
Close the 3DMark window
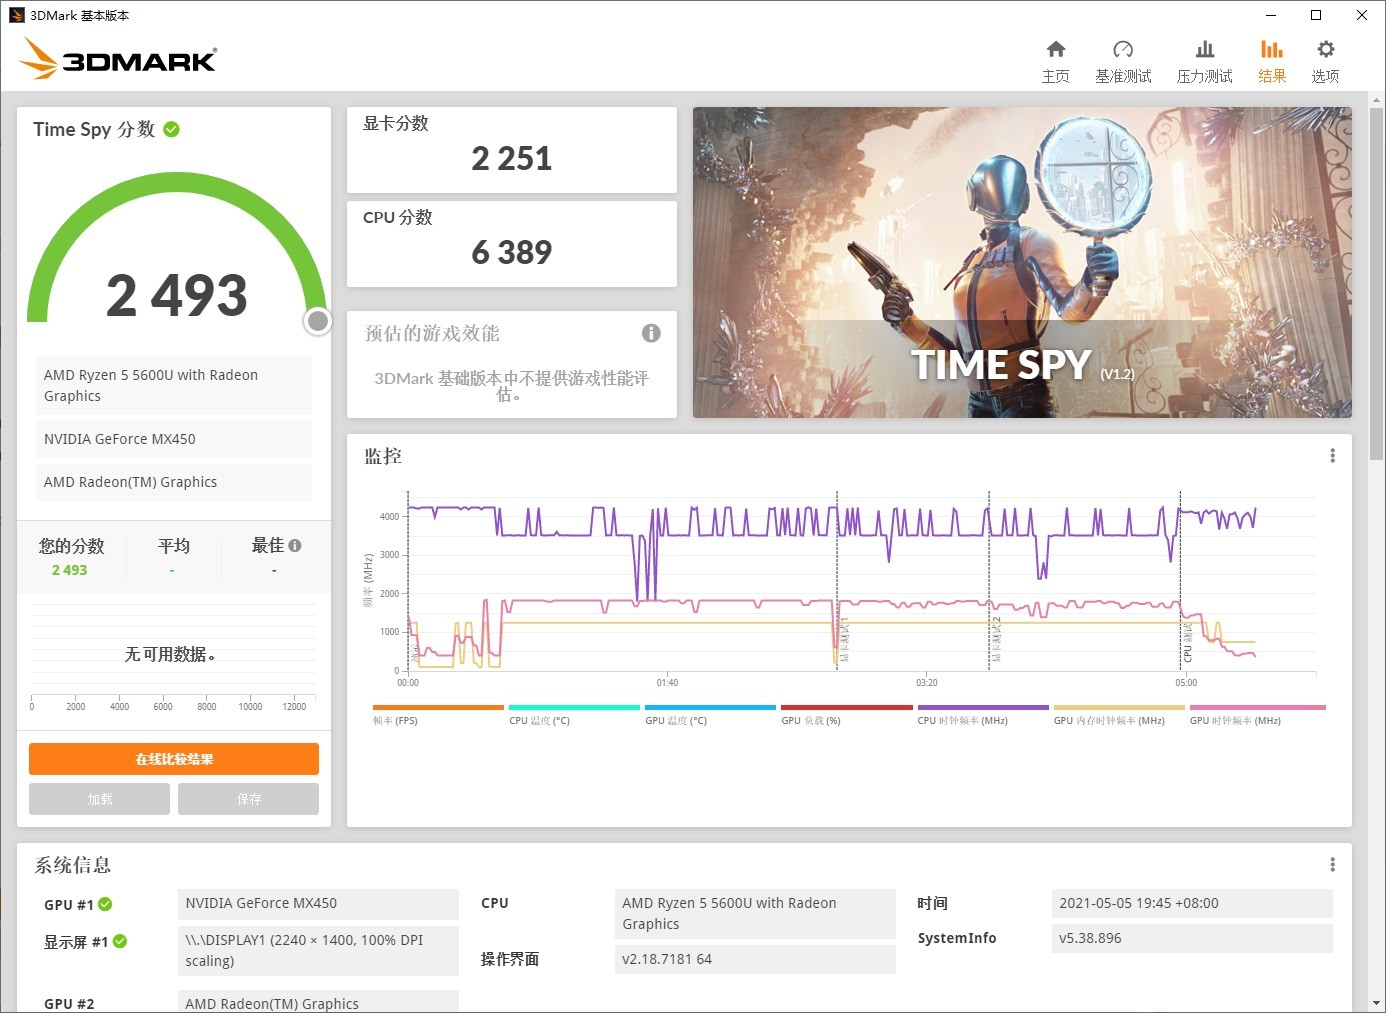pyautogui.click(x=1362, y=15)
